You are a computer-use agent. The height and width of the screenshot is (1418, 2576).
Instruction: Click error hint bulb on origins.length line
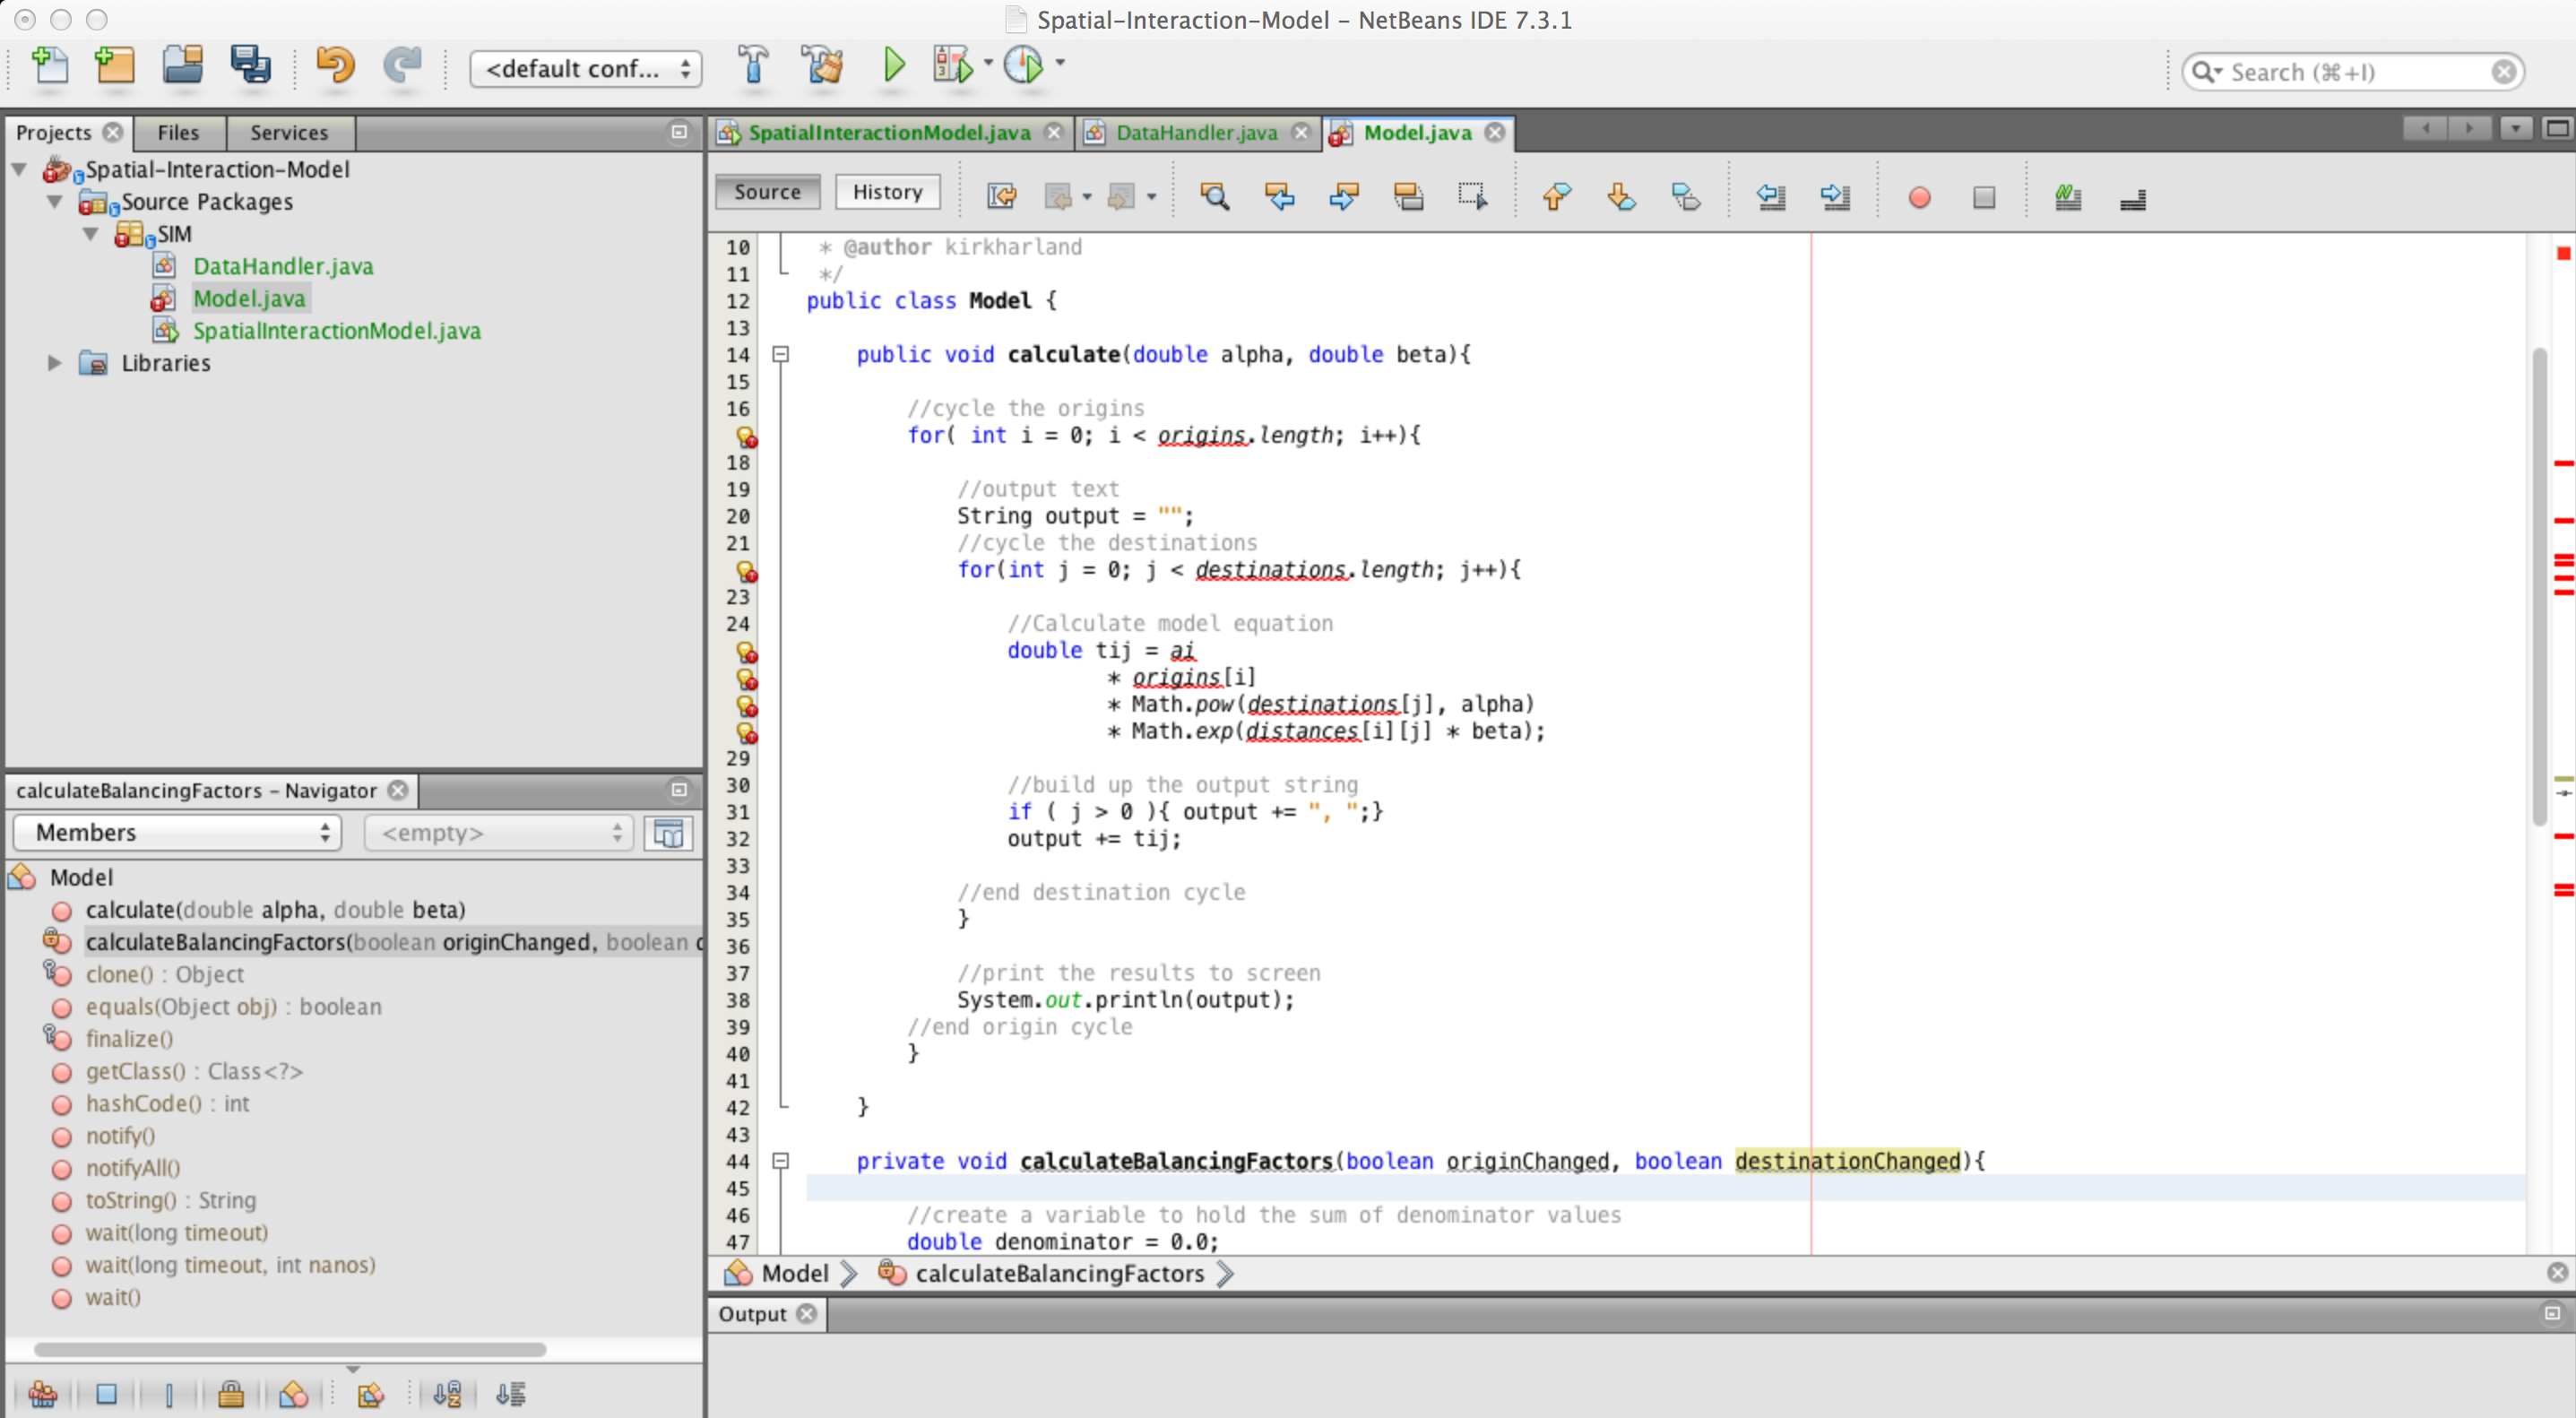tap(746, 436)
